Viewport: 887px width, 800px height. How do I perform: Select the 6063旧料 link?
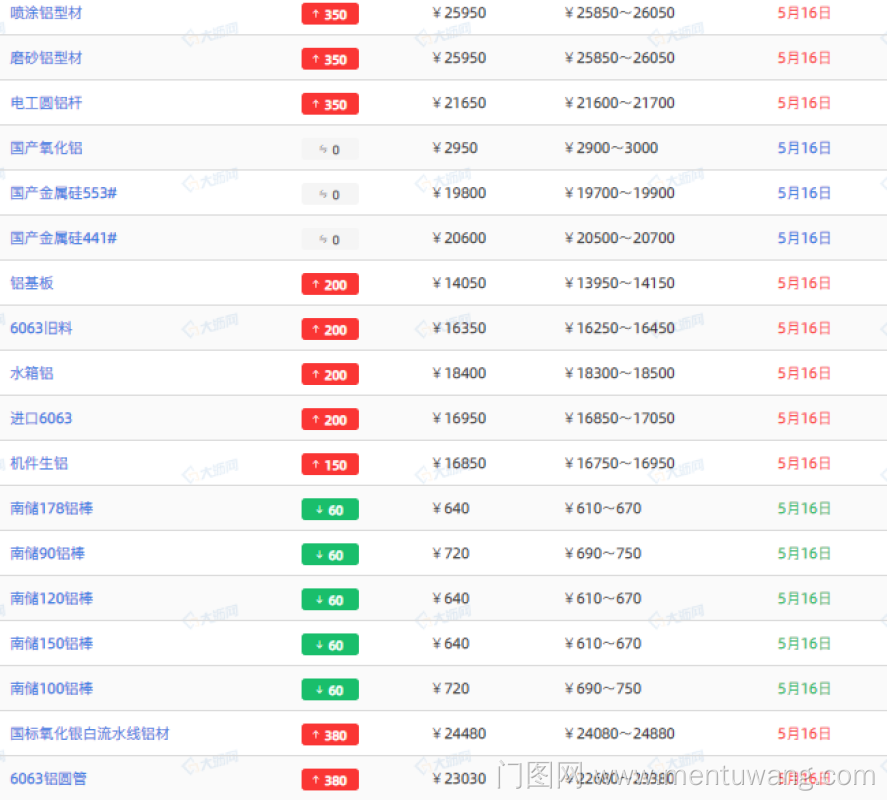(41, 328)
